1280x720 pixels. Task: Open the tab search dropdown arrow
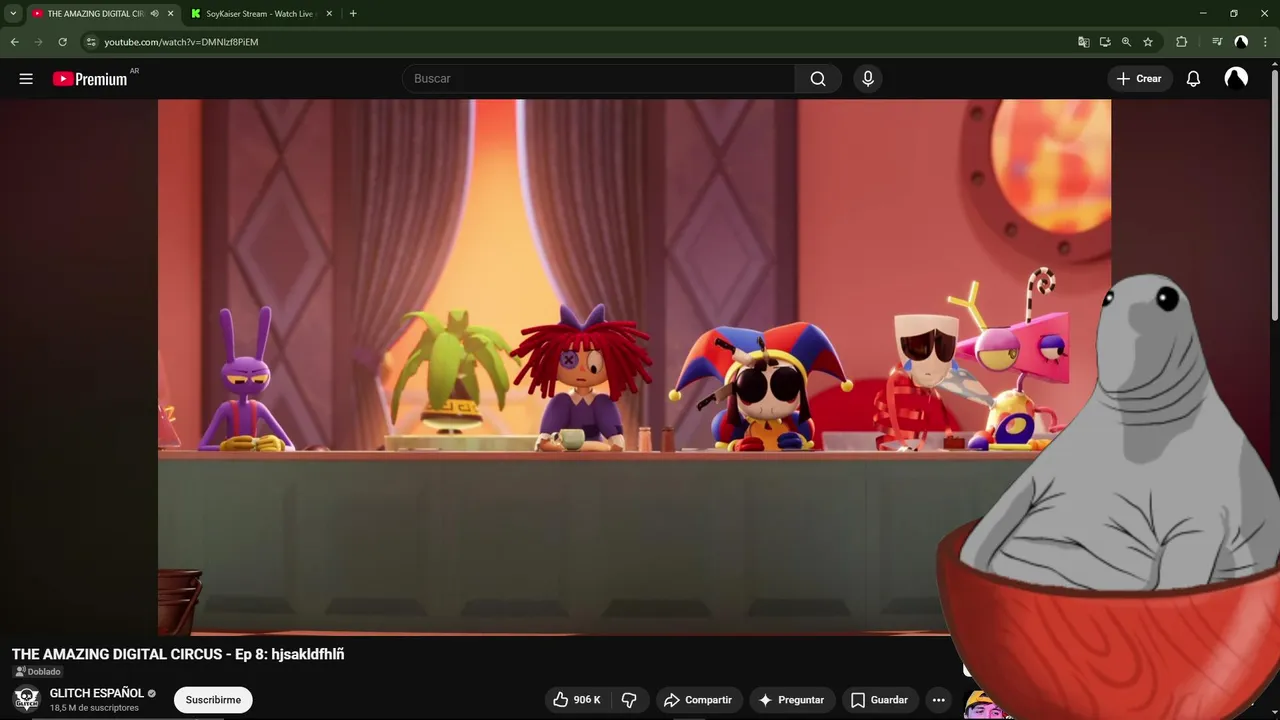point(13,14)
